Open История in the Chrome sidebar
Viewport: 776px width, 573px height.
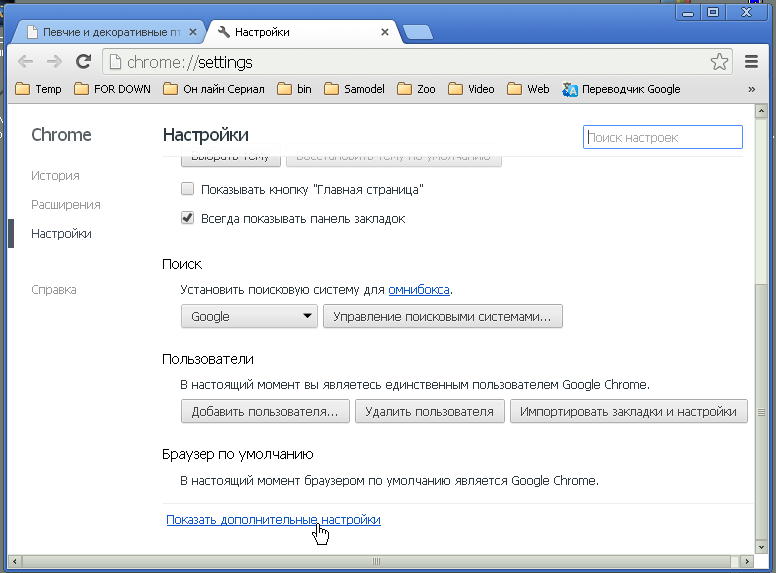coord(55,175)
